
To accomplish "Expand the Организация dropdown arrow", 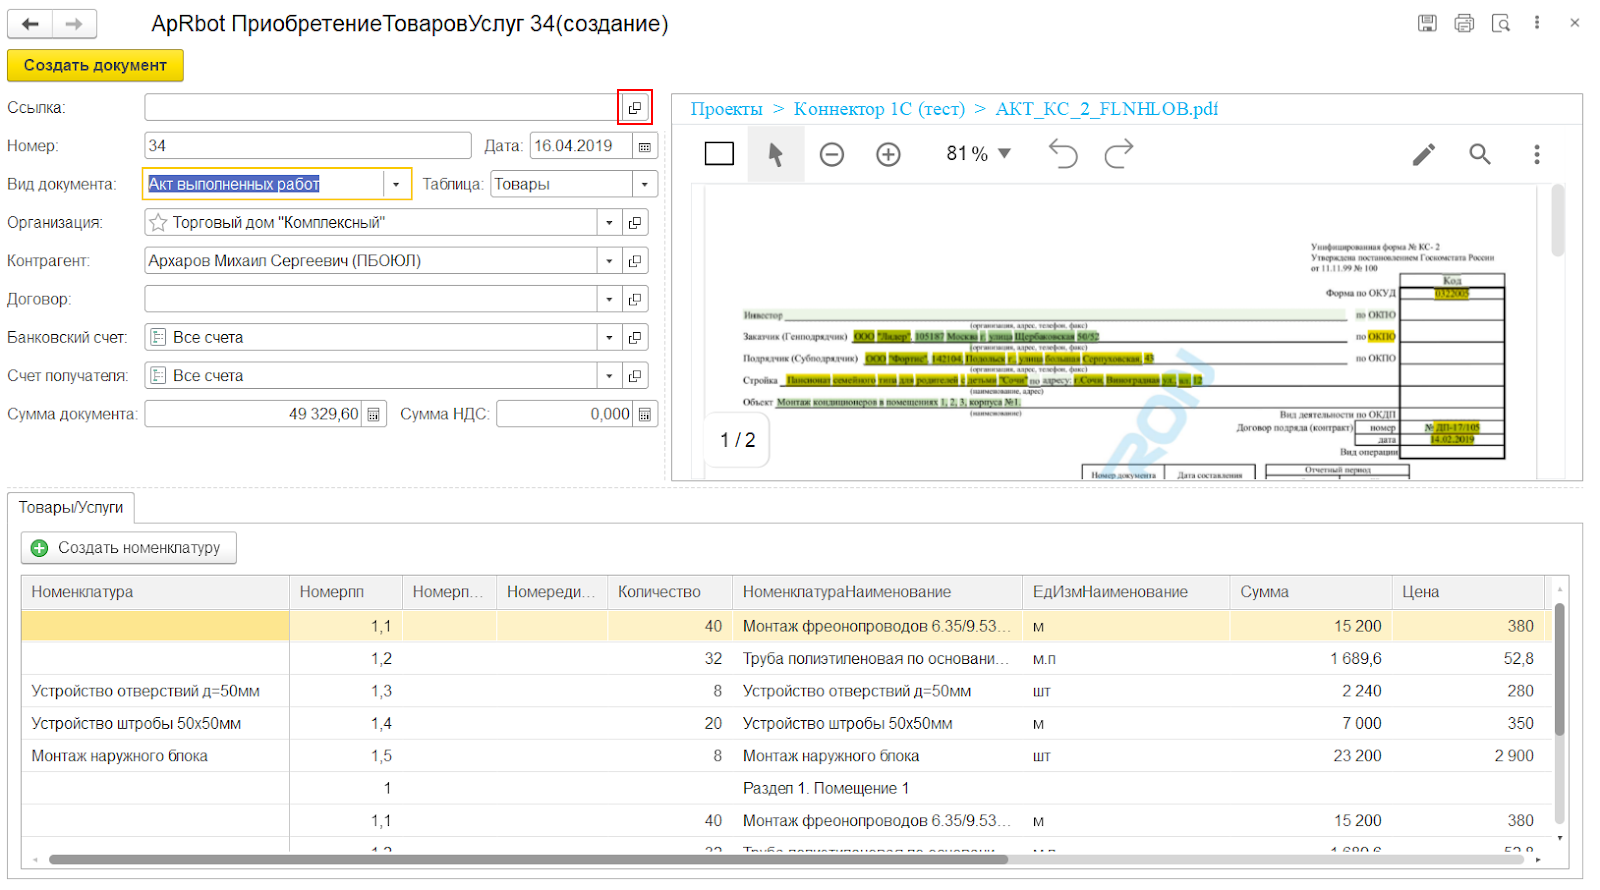I will [x=609, y=223].
